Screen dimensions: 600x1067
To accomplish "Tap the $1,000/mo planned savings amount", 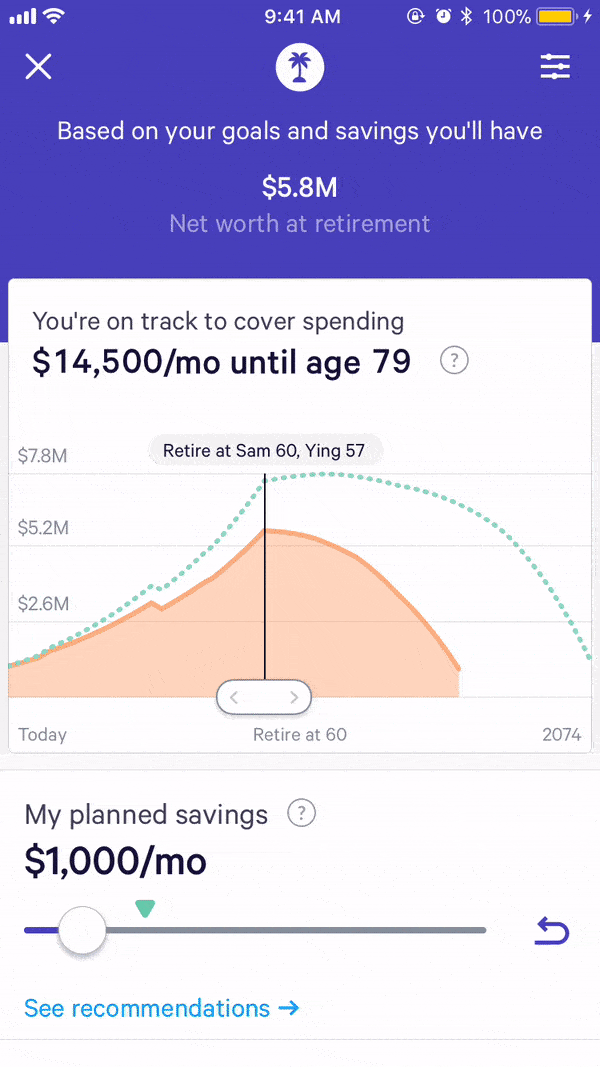I will [115, 861].
